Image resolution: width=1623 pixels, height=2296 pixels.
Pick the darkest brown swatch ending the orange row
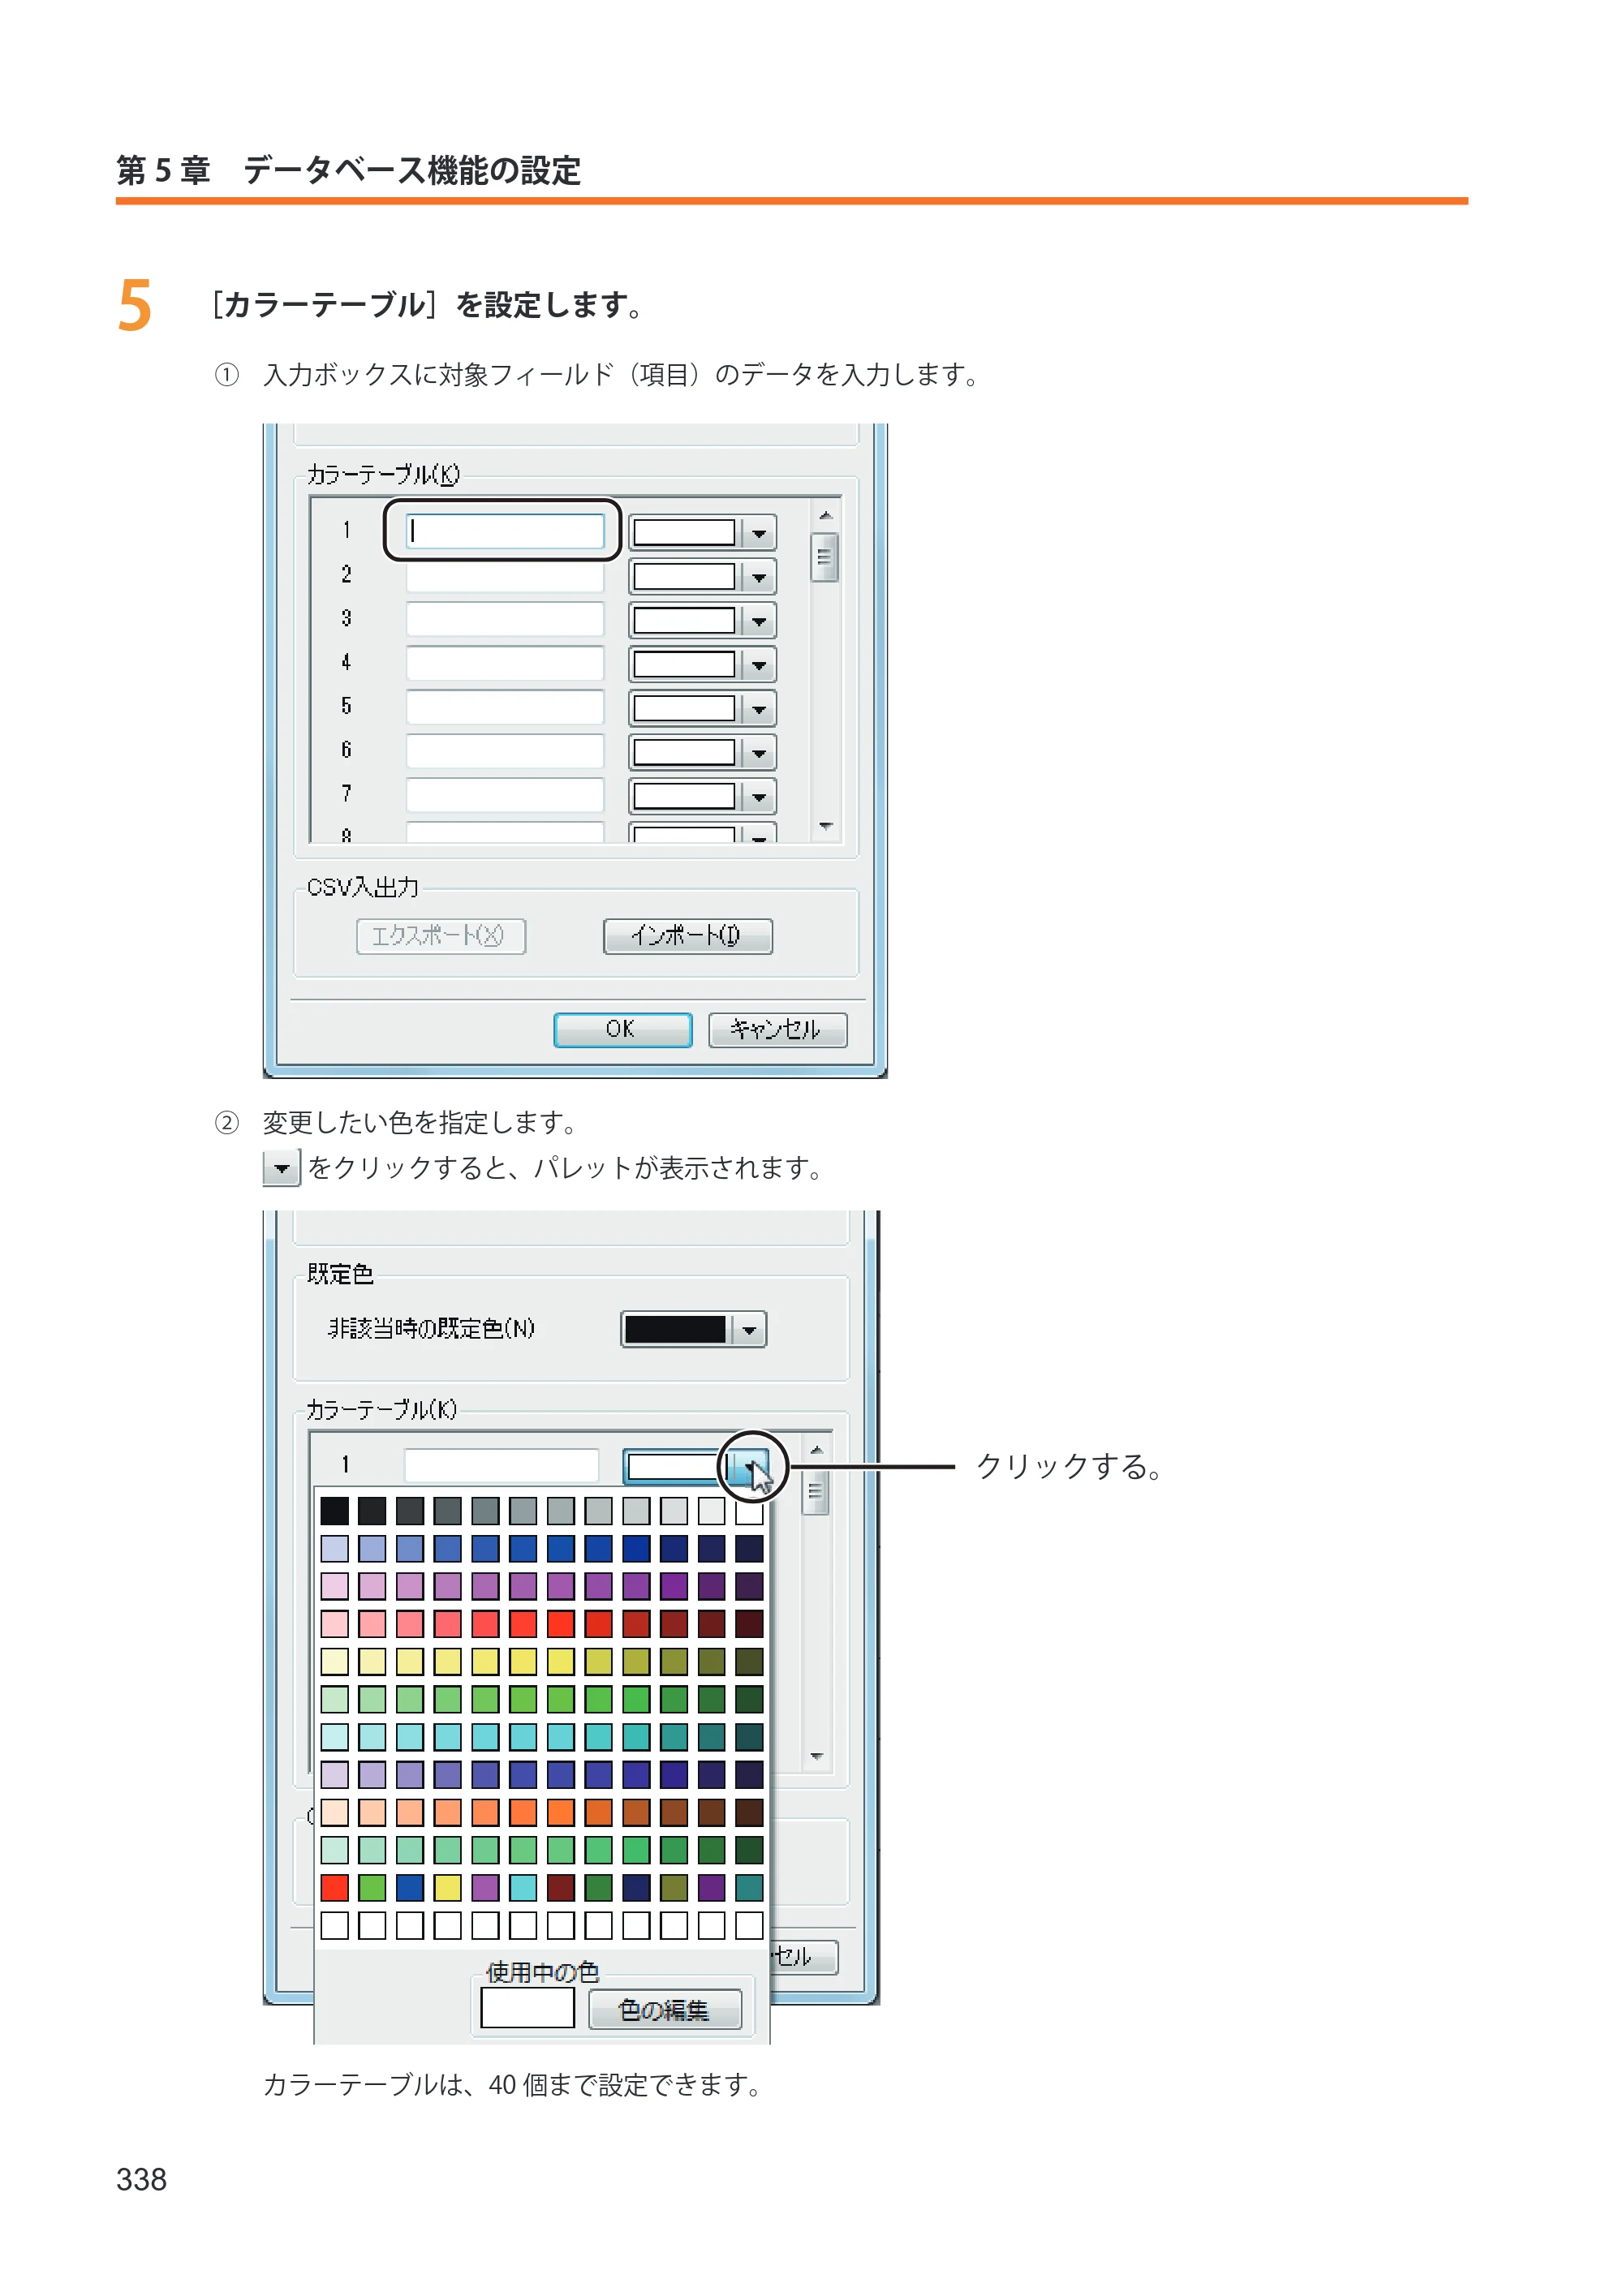[749, 1812]
